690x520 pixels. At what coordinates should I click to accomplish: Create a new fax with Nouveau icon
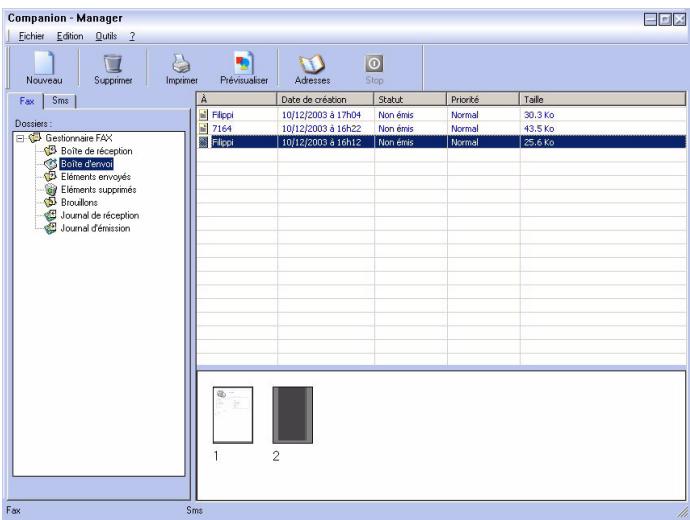(x=44, y=63)
